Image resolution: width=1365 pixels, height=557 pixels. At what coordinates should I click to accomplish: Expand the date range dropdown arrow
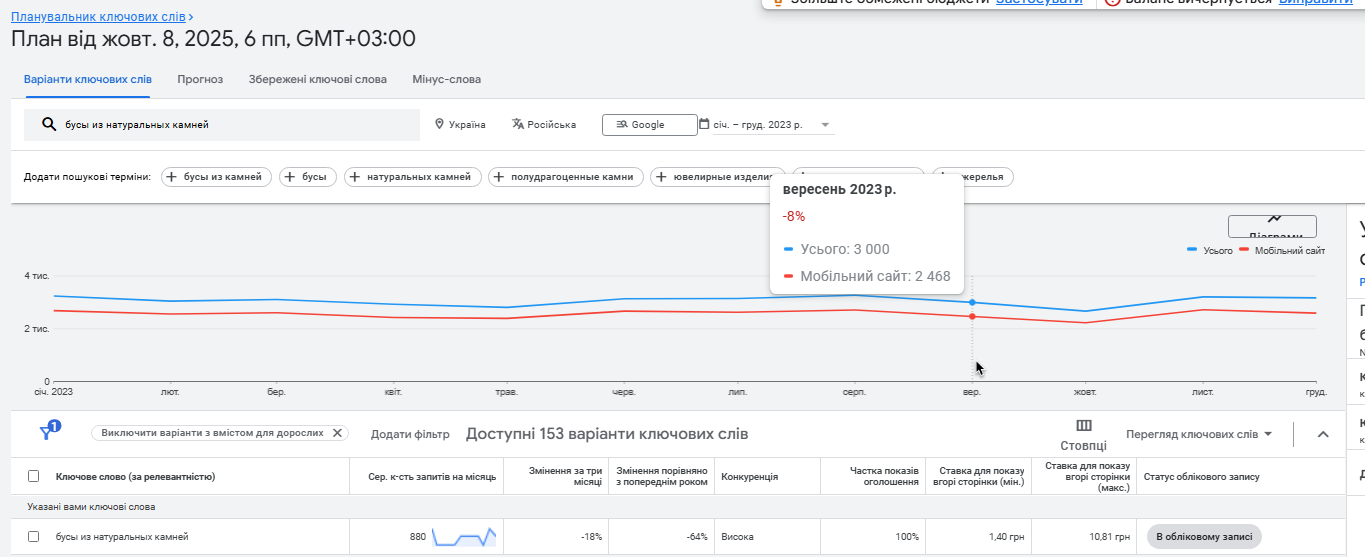click(x=825, y=125)
